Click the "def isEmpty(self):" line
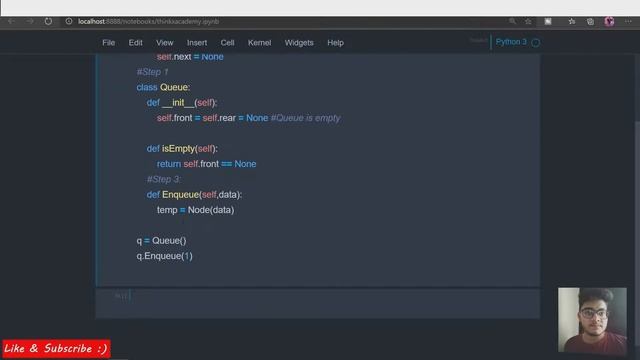 (182, 149)
